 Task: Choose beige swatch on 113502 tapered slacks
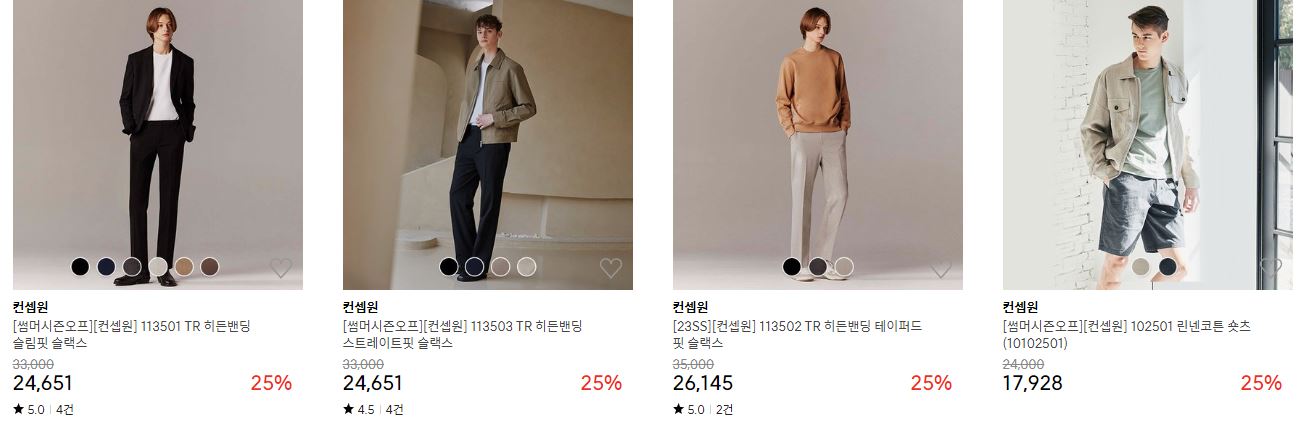pos(844,267)
